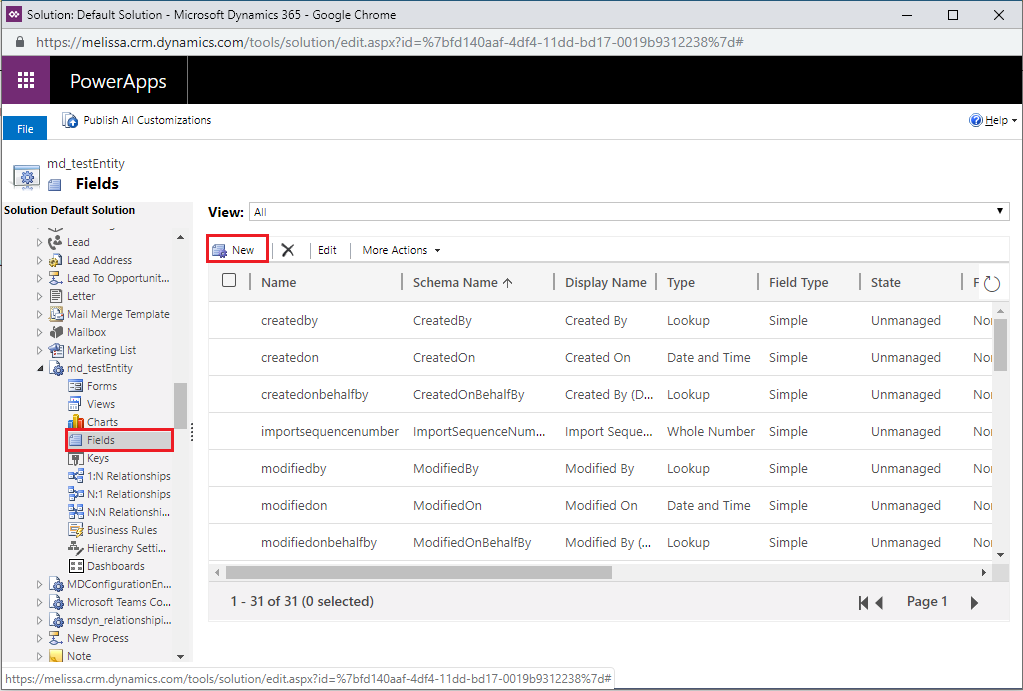Expand the New Process tree node
This screenshot has height=691, width=1023.
[39, 638]
